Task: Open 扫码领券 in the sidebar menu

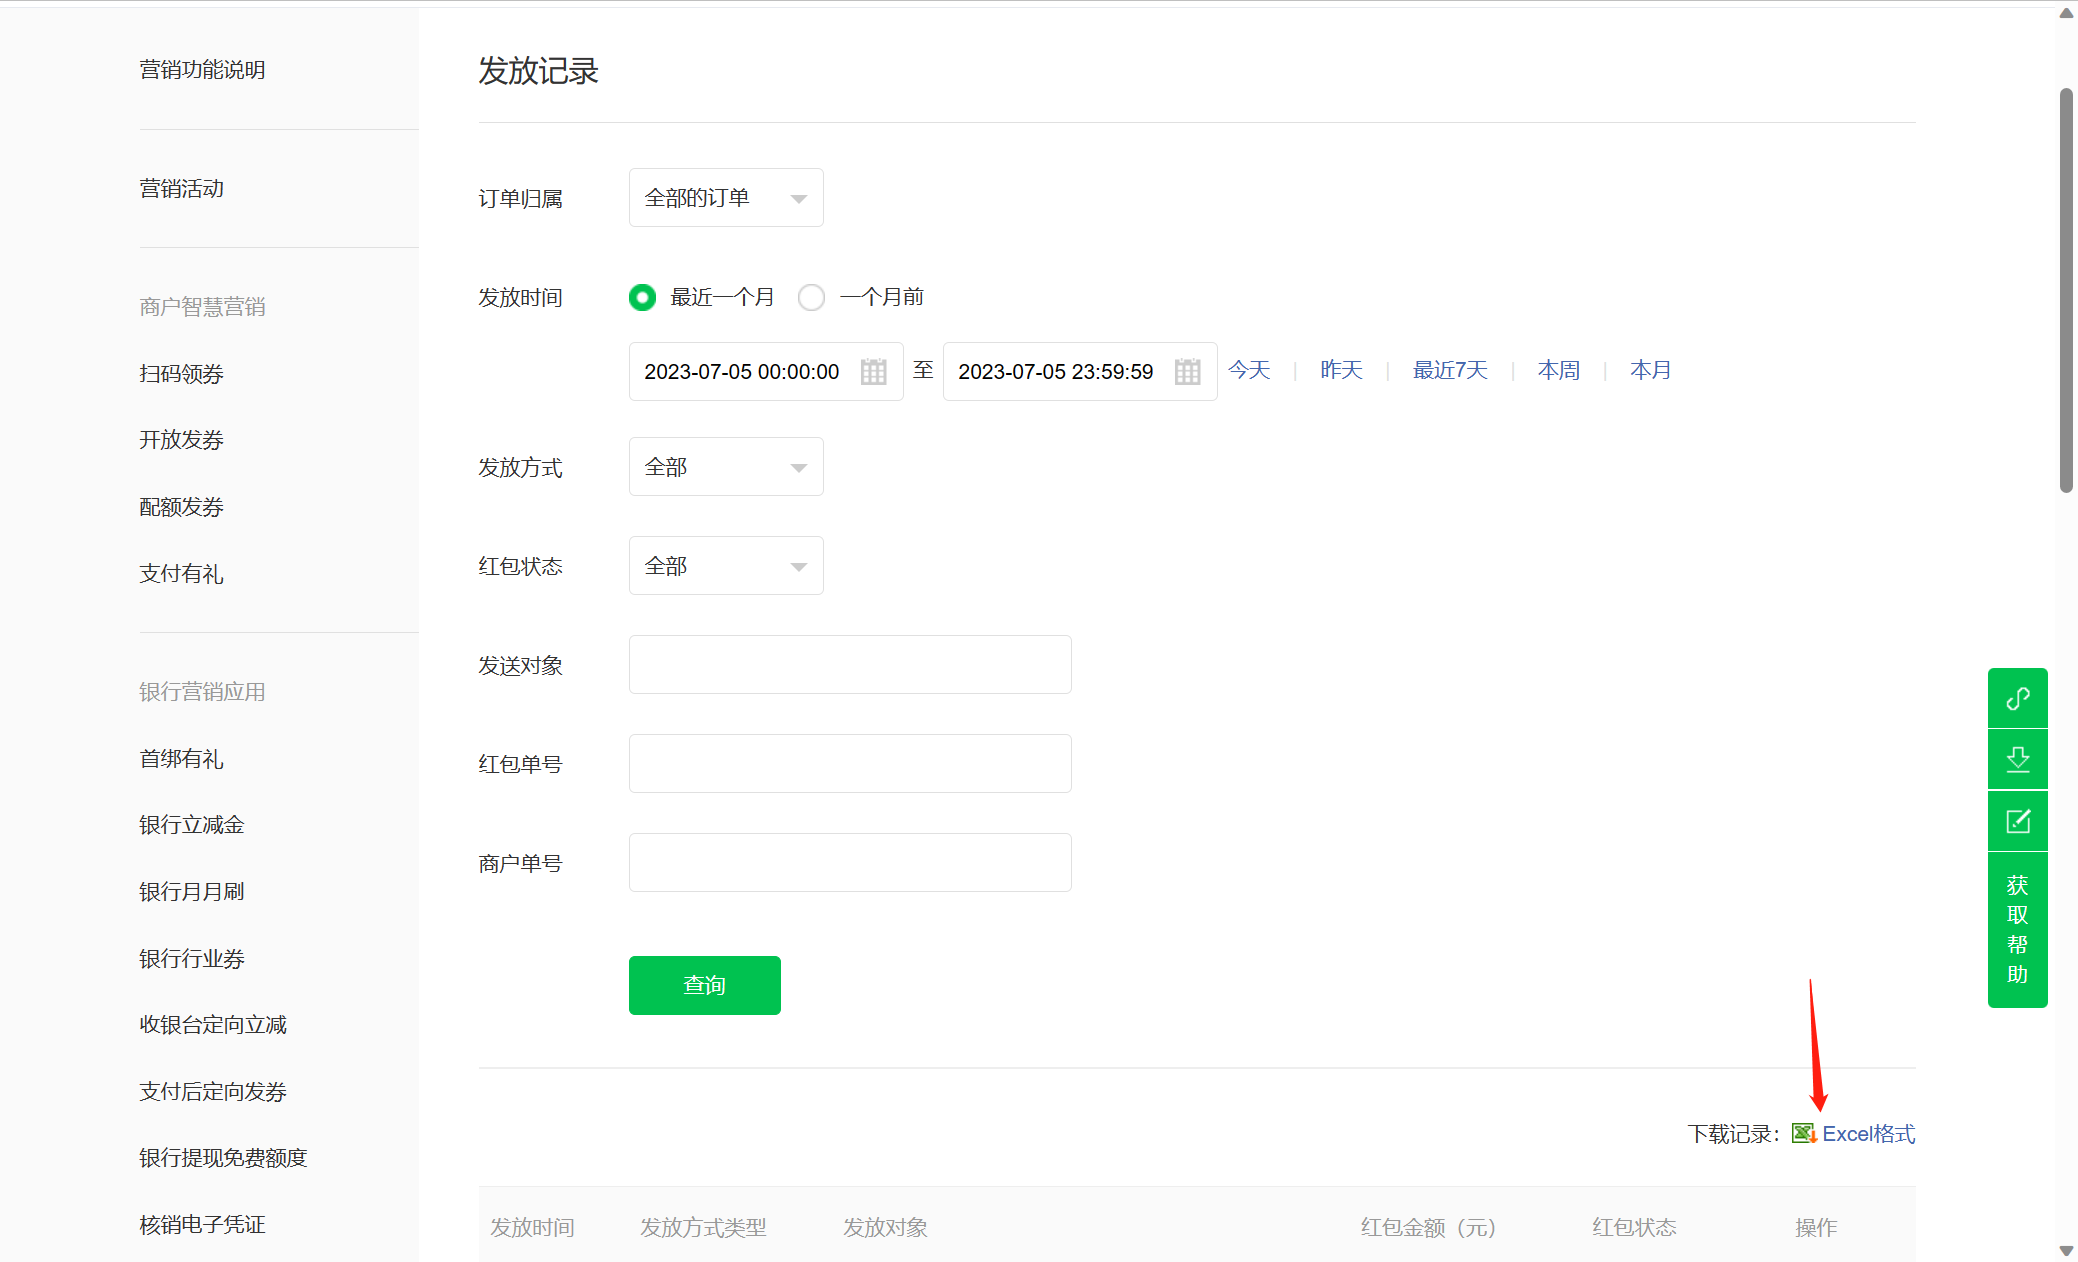Action: [x=181, y=374]
